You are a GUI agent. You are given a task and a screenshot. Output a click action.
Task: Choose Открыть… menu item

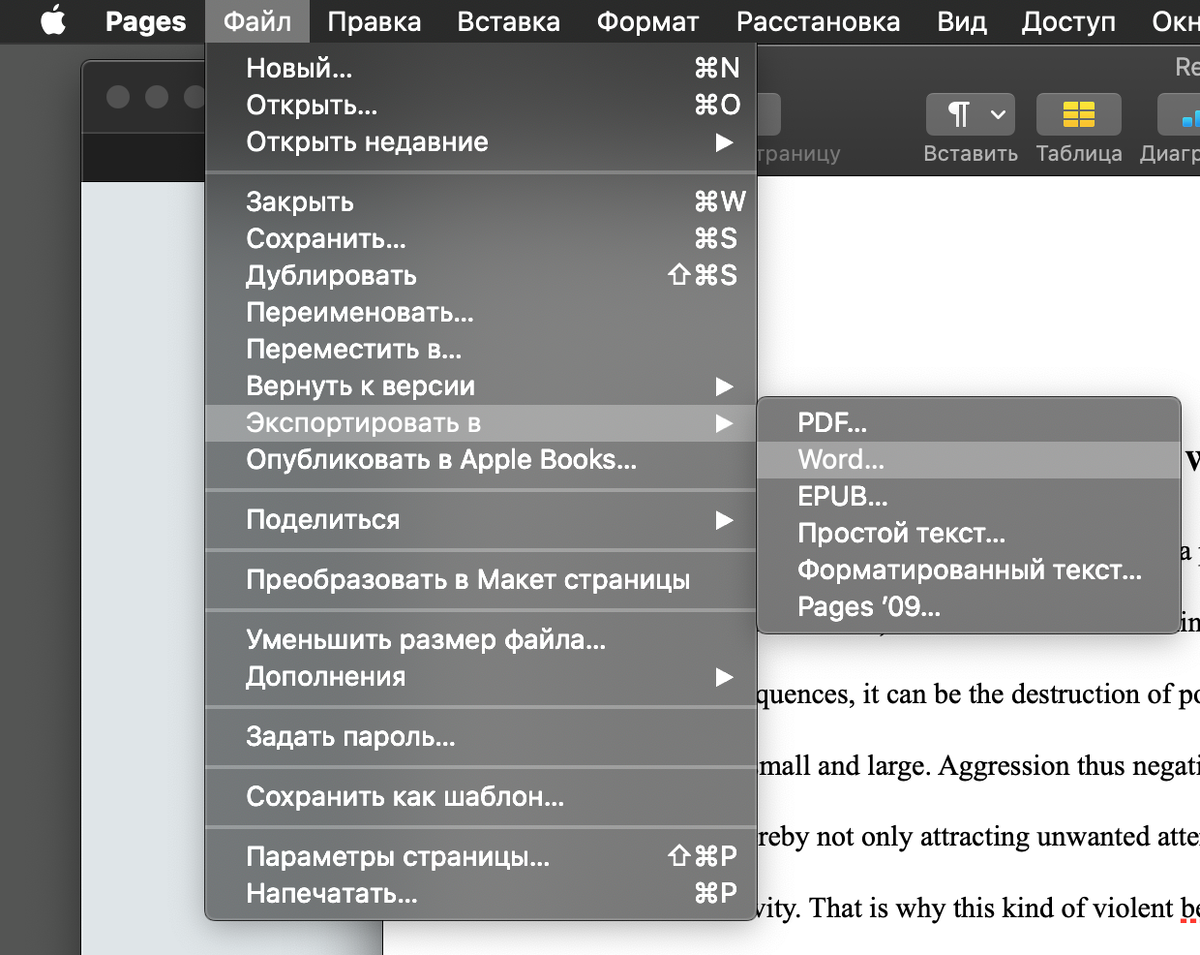click(x=480, y=105)
